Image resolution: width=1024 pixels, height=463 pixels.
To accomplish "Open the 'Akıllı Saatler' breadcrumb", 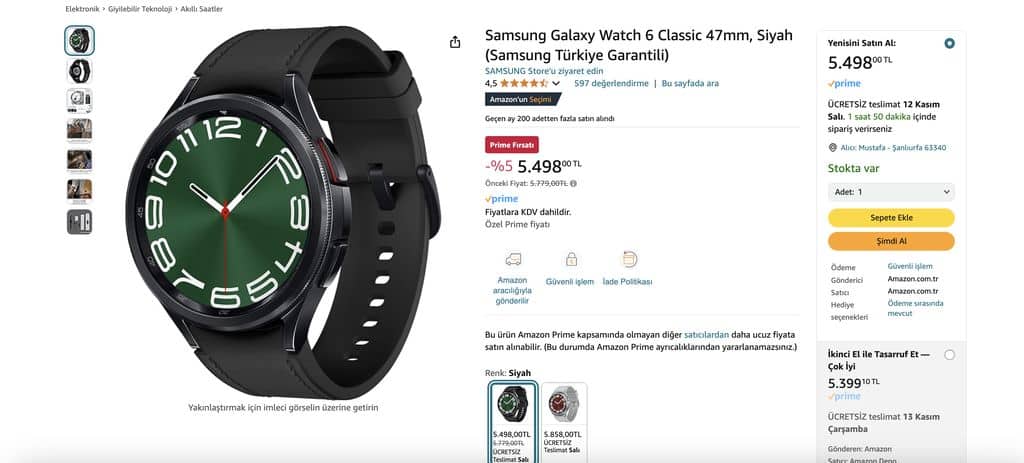I will pos(202,9).
